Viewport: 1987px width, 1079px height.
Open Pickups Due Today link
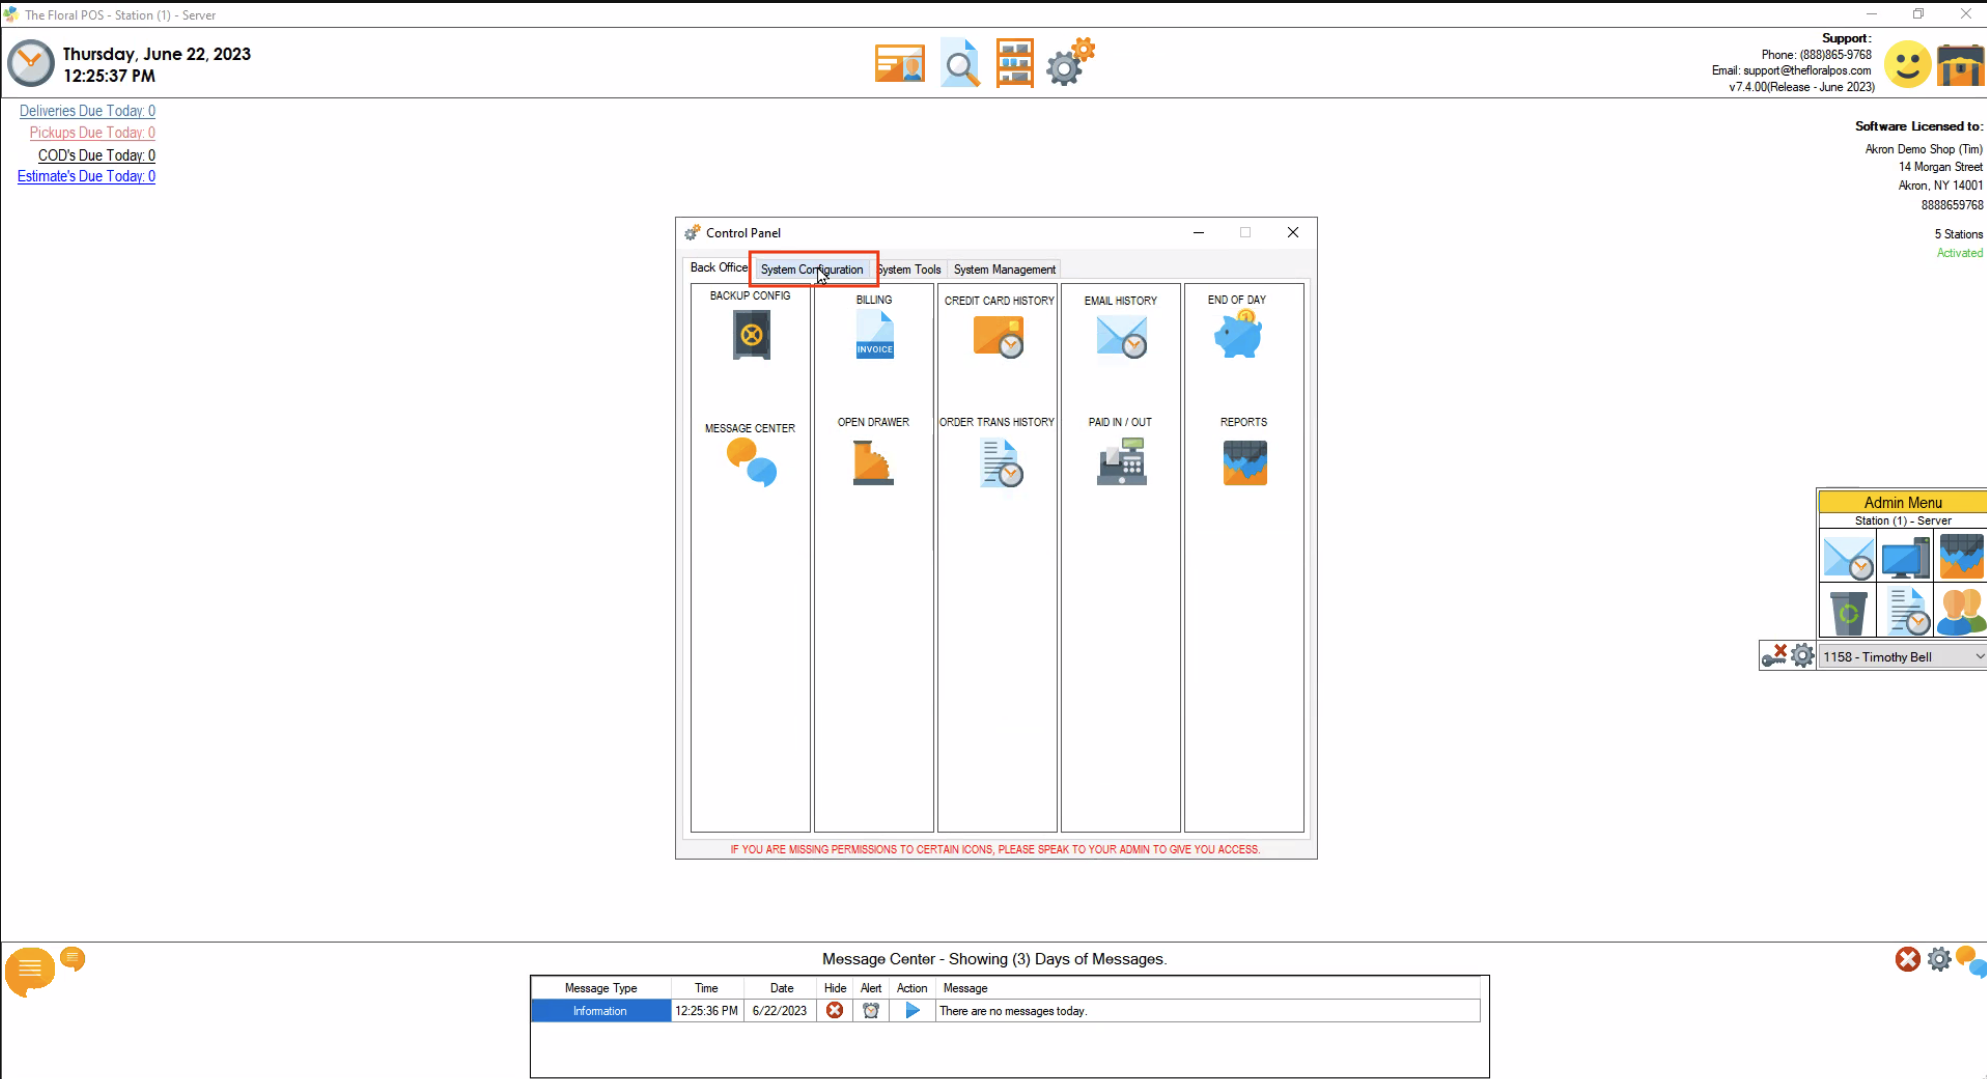click(x=92, y=133)
